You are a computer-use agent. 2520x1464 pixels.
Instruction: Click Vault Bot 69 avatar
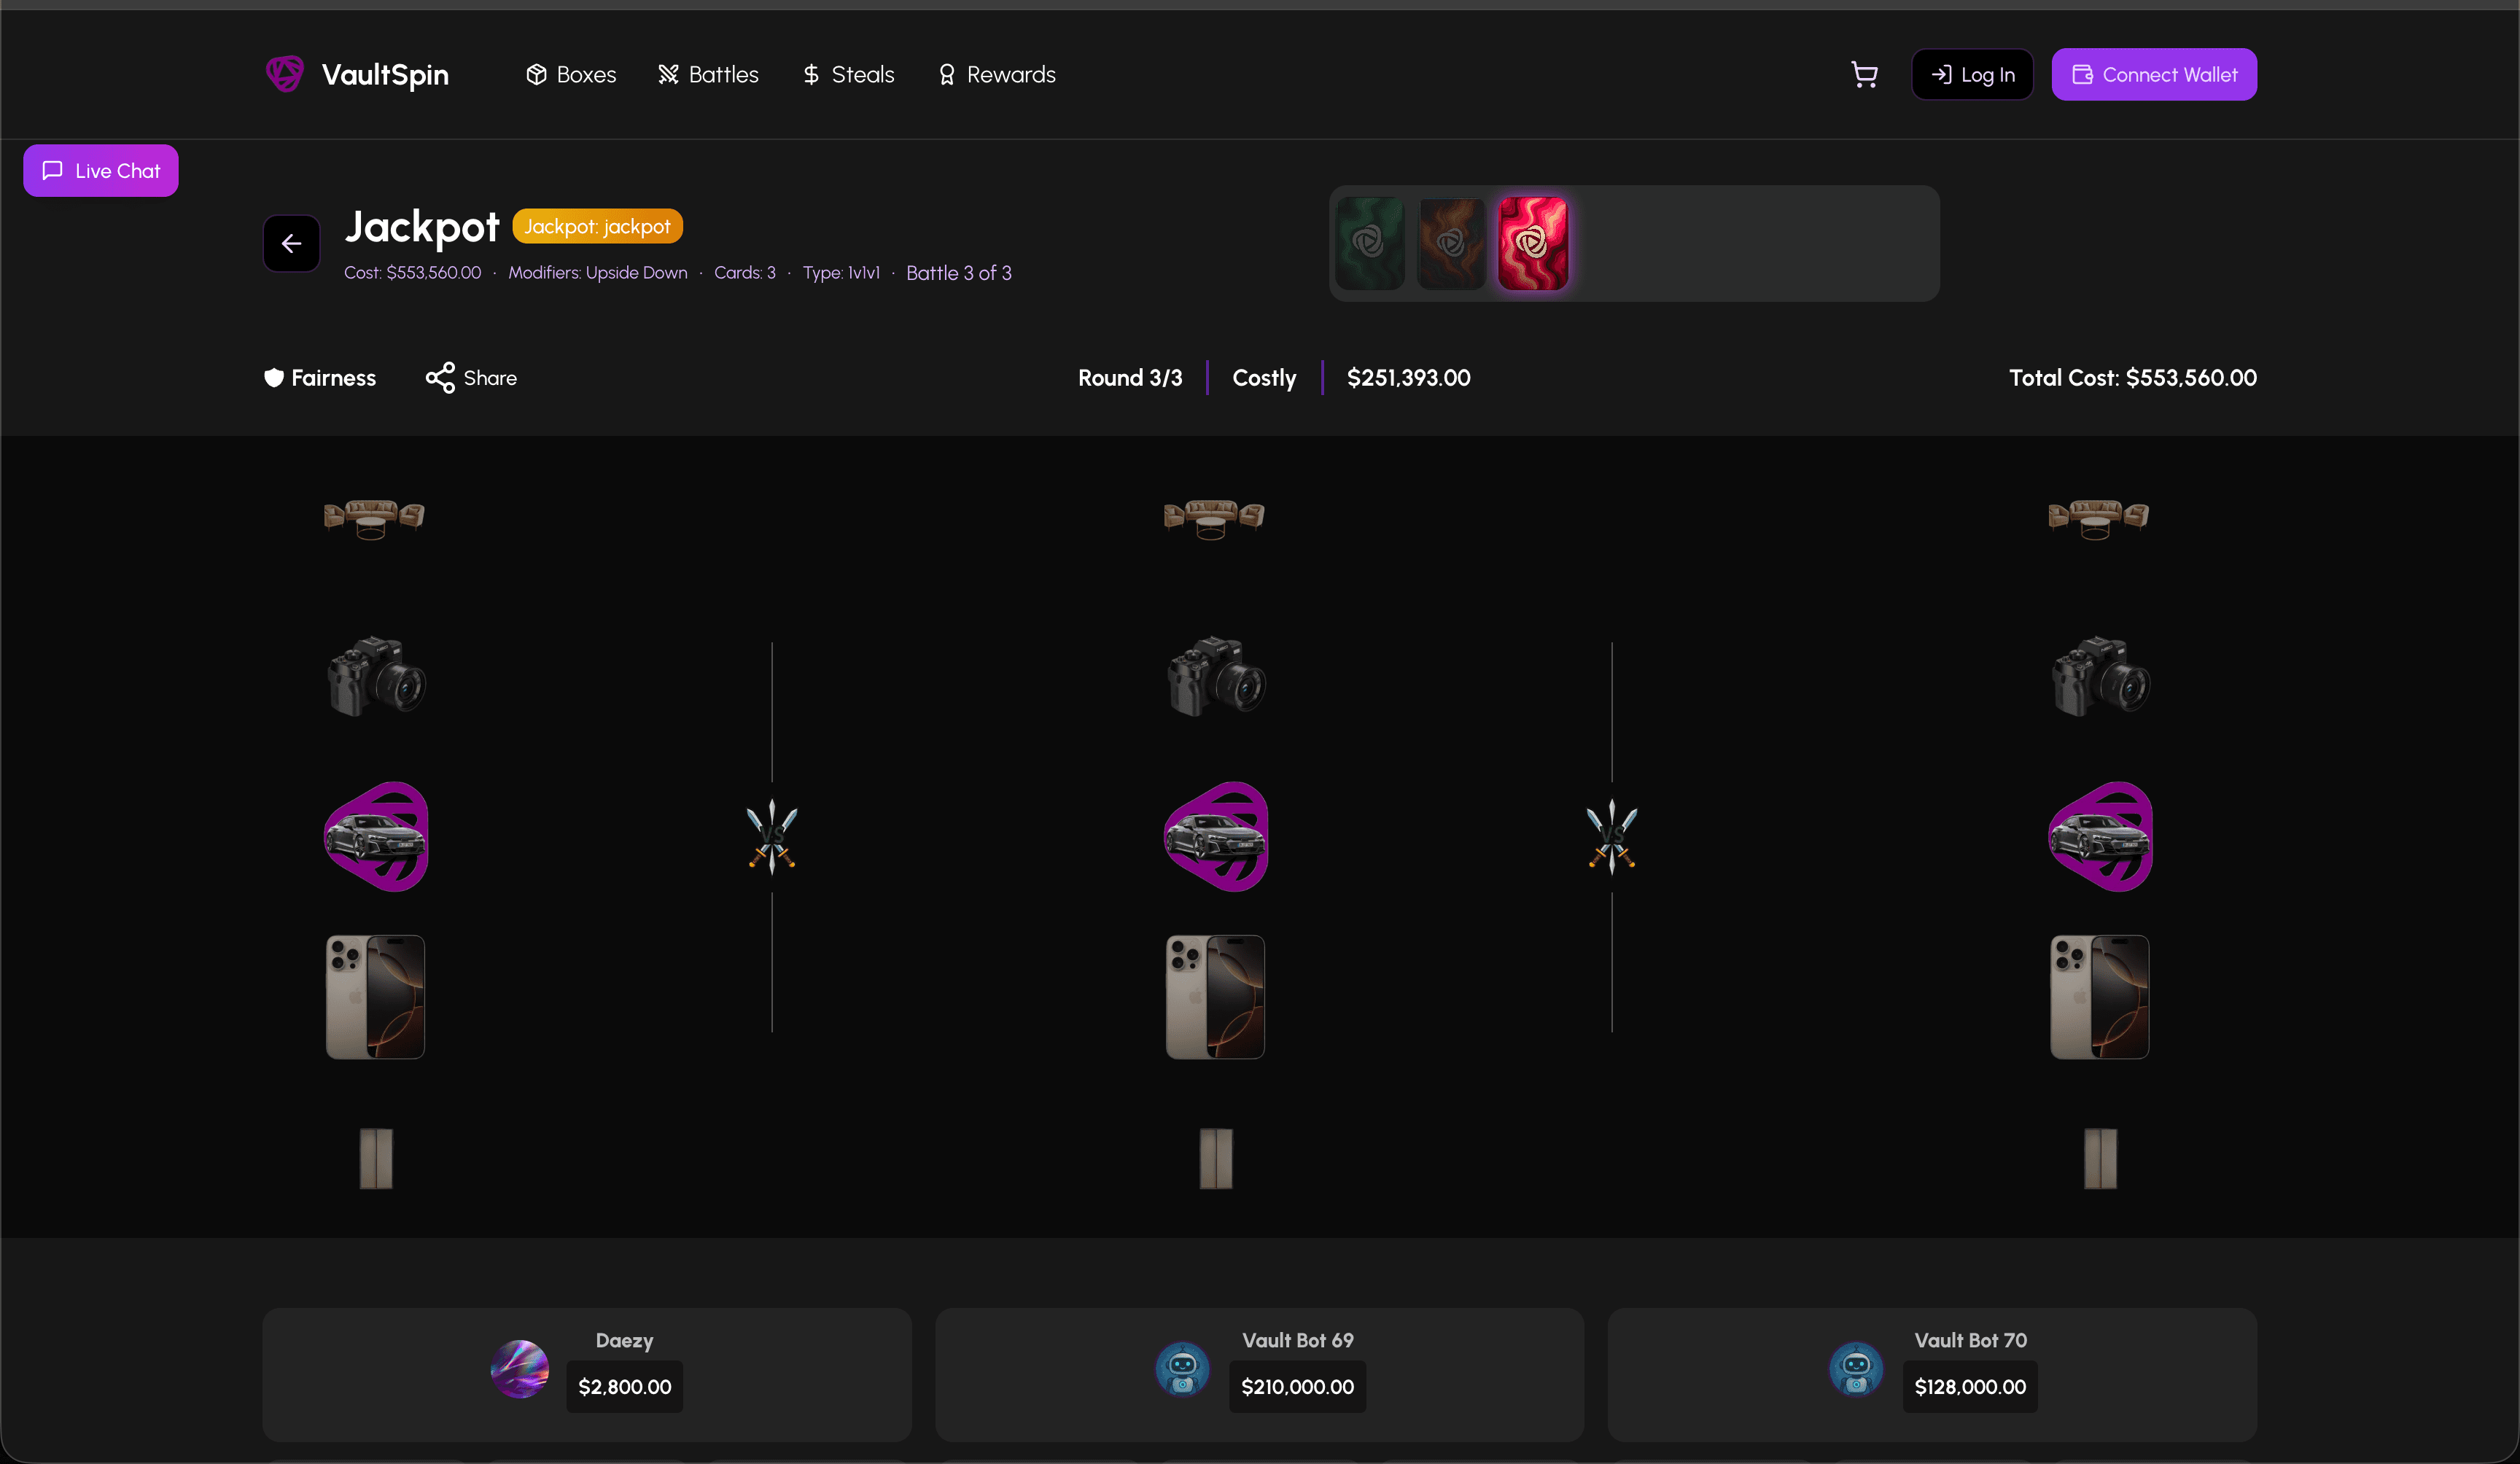[x=1182, y=1369]
